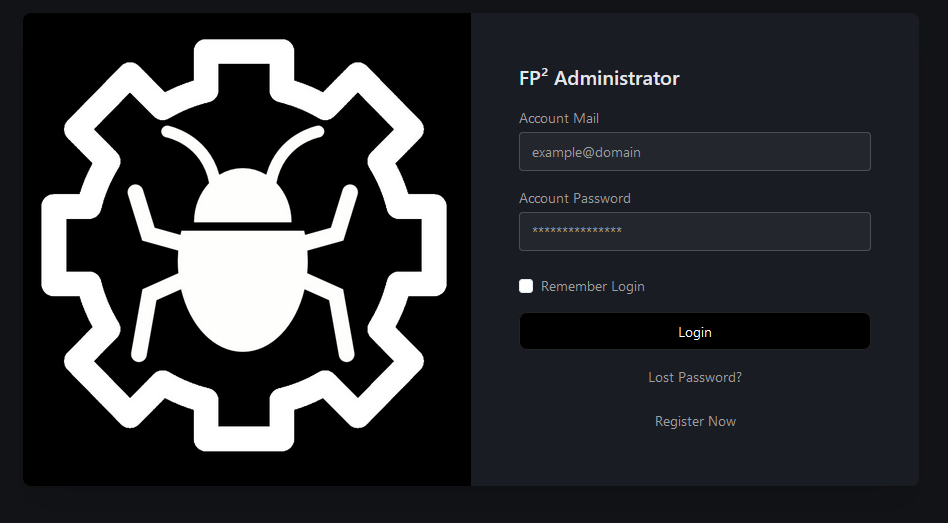The image size is (948, 523).
Task: Click the Account Password label
Action: tap(574, 198)
